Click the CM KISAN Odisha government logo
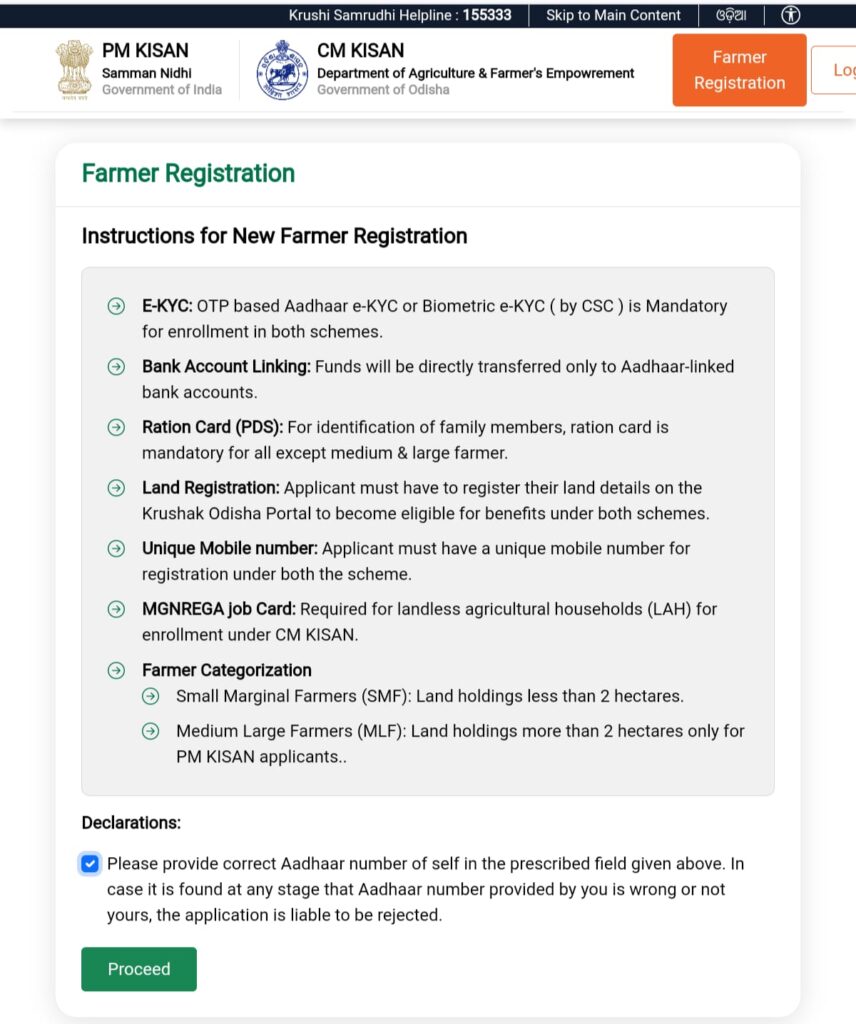The image size is (856, 1024). tap(281, 70)
